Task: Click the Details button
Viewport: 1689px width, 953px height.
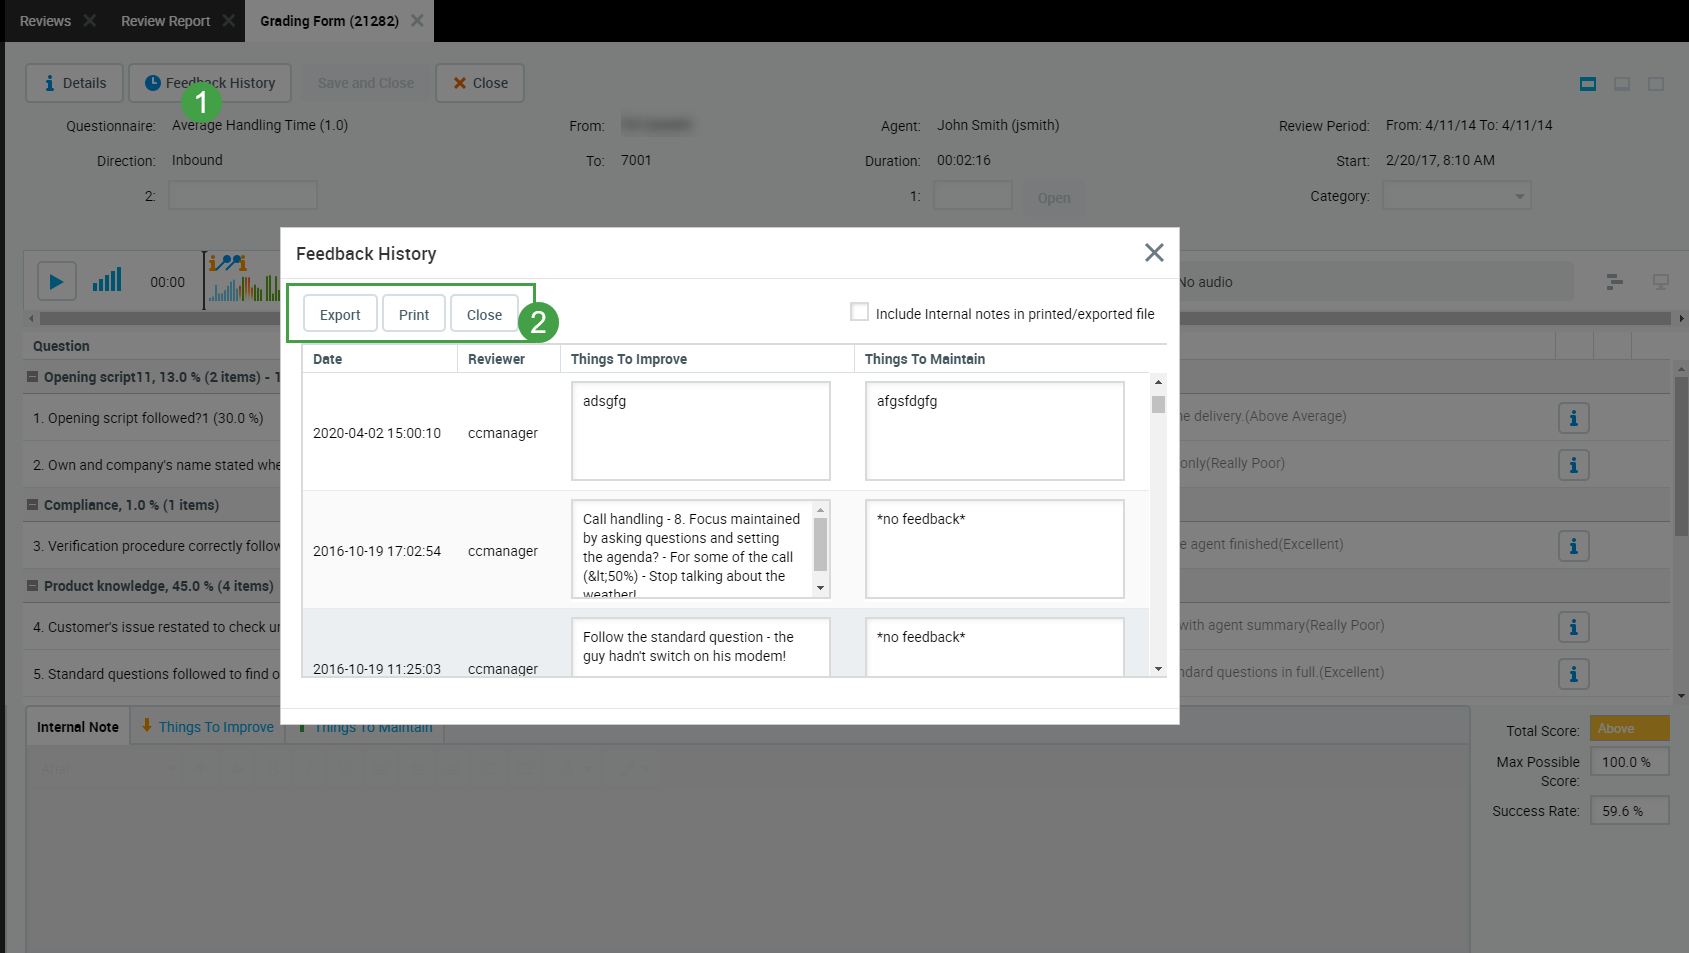Action: 75,83
